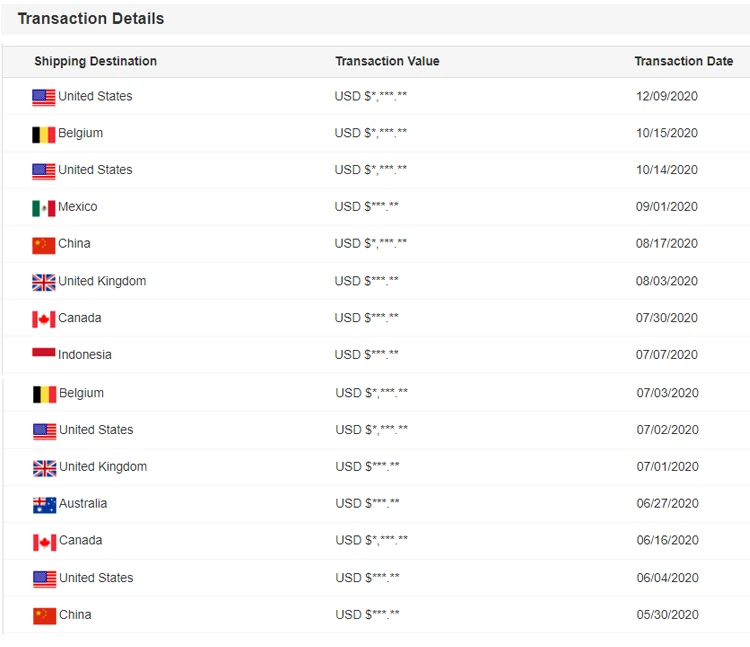Screen dimensions: 750x647
Task: Click the Indonesia flag icon
Action: coord(43,353)
